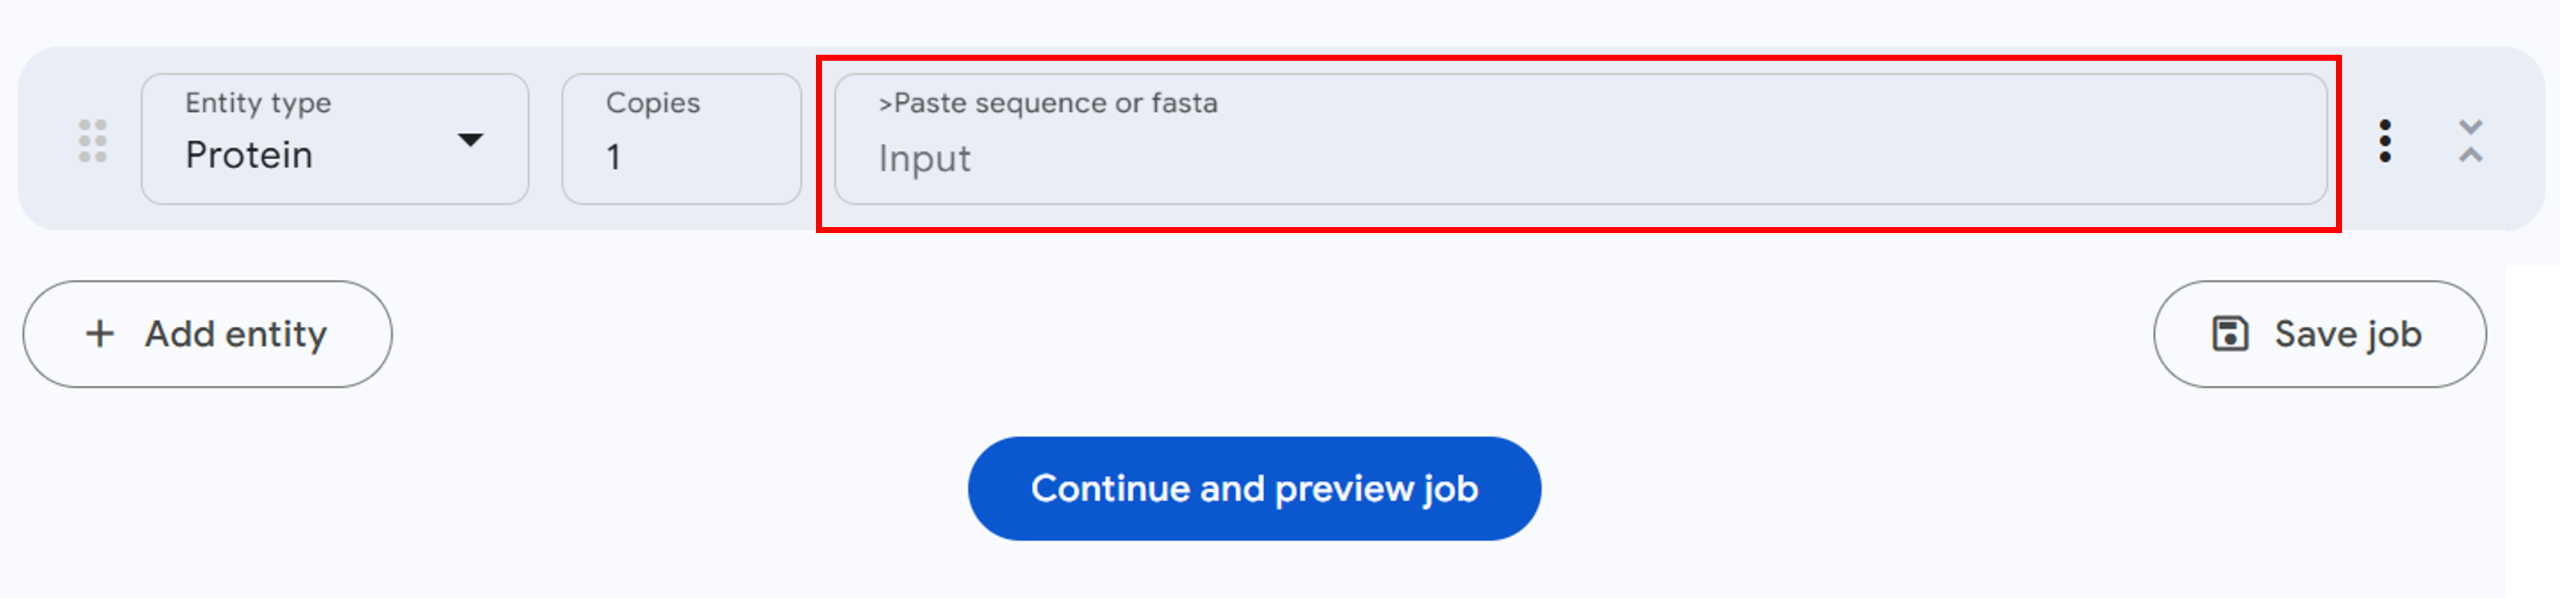
Task: Click the six-dot drag handle icon
Action: point(92,141)
